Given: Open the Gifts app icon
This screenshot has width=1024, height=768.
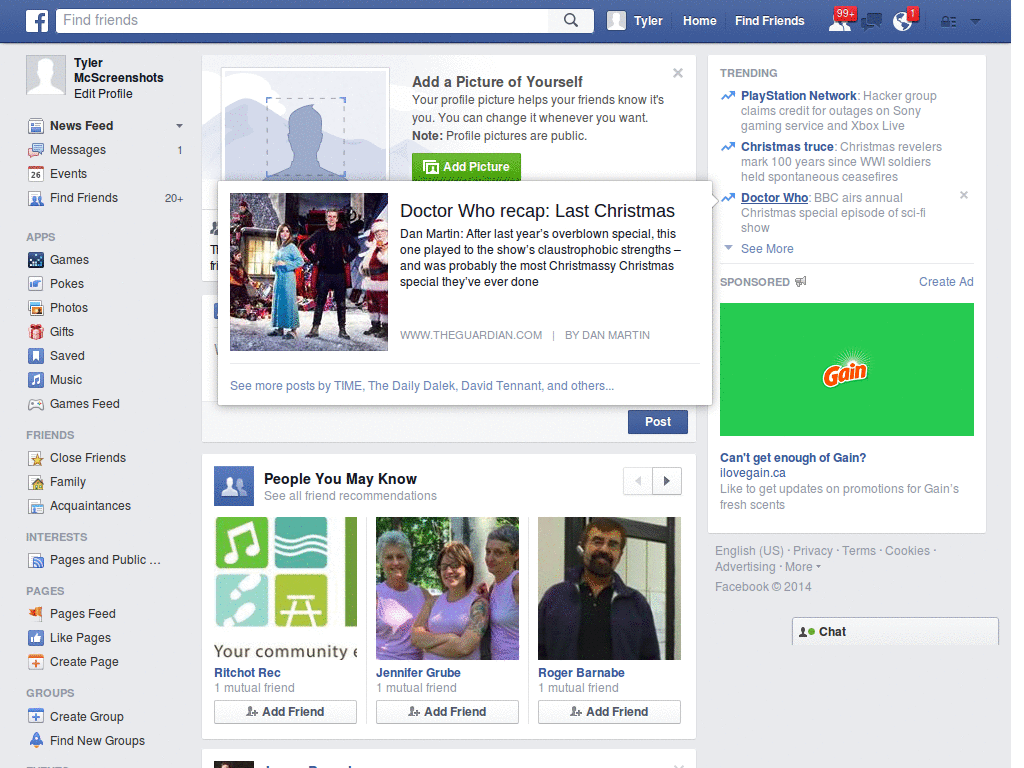Looking at the screenshot, I should click(x=36, y=332).
